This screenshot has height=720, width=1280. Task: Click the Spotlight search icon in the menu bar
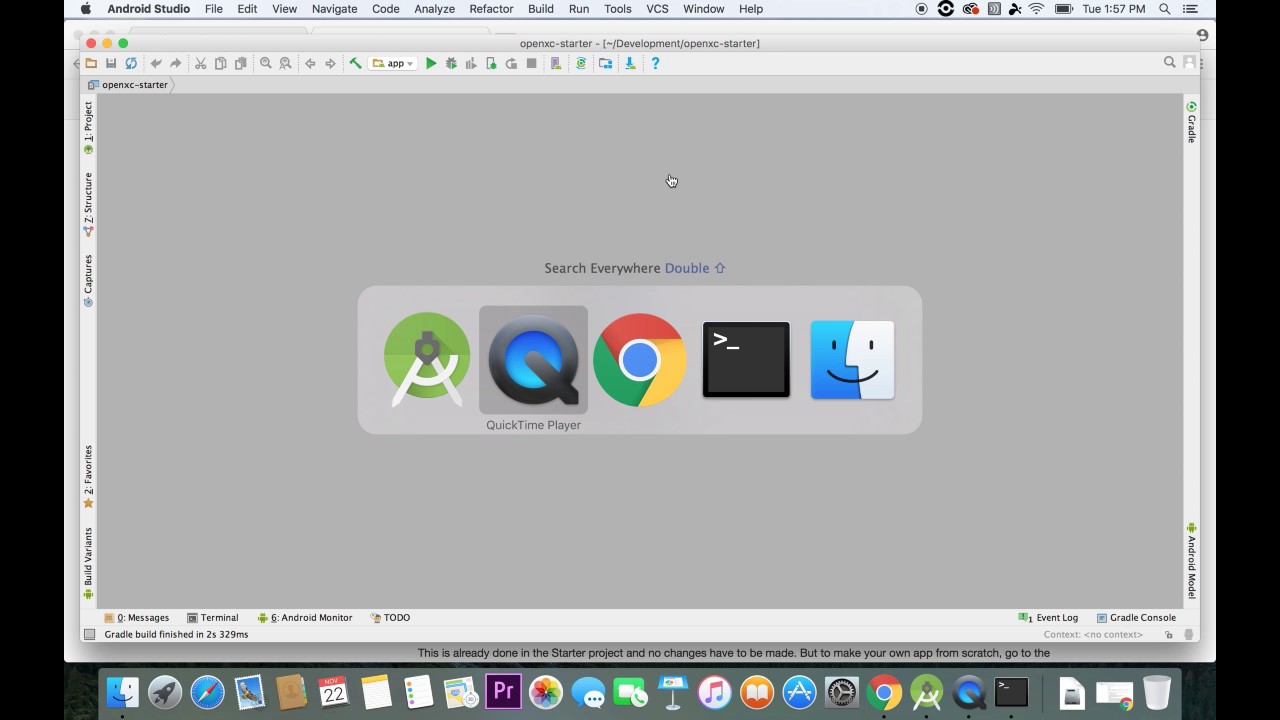pyautogui.click(x=1165, y=9)
